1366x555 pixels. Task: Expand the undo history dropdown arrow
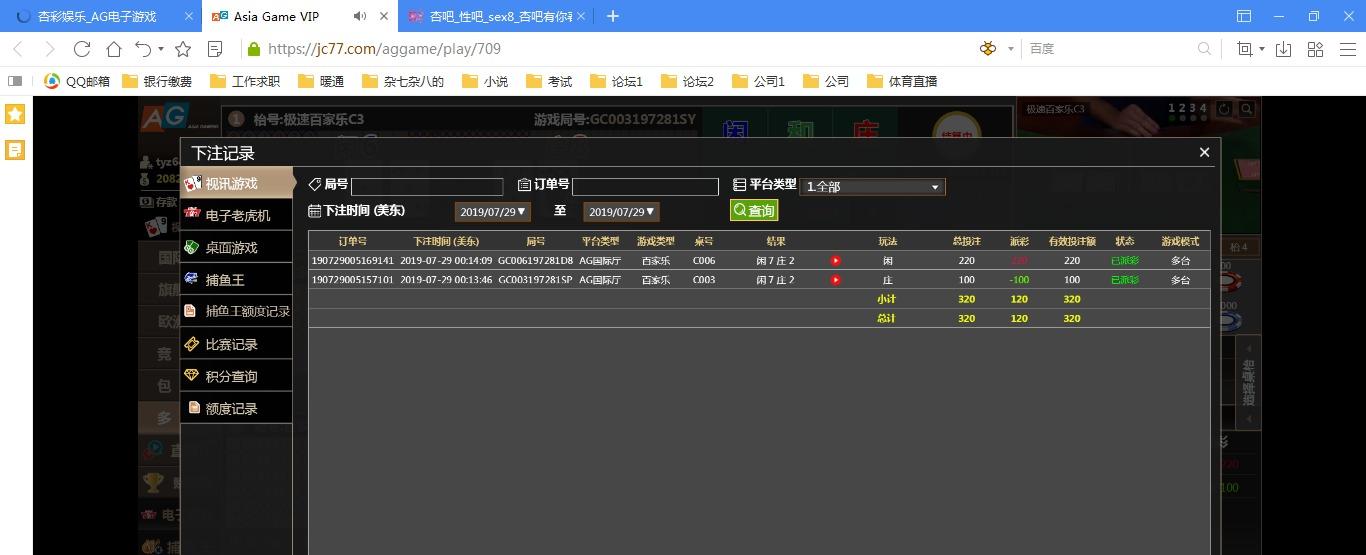161,49
